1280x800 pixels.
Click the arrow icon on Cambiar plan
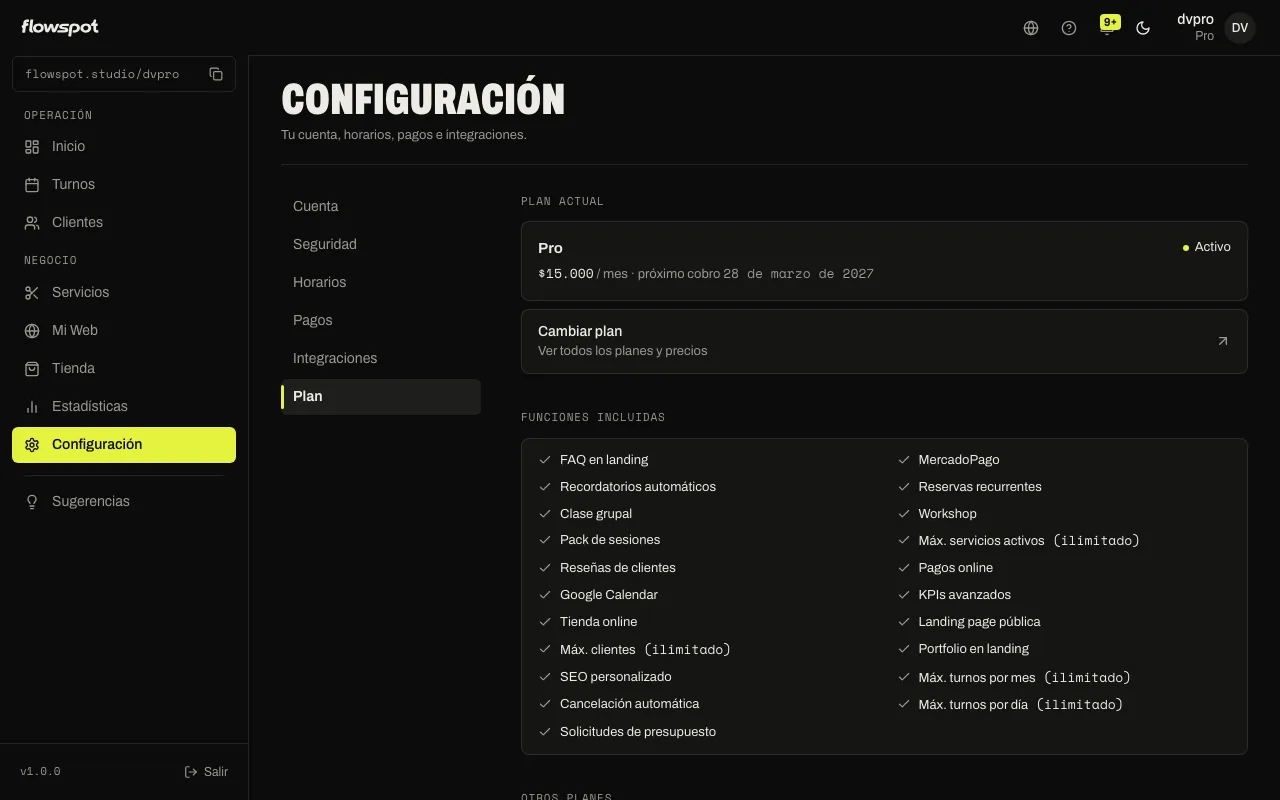coord(1222,341)
